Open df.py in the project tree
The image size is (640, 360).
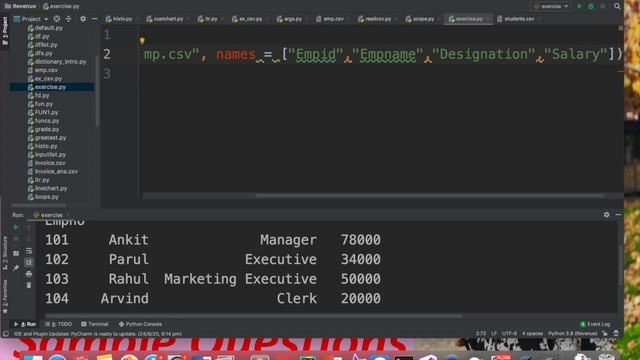42,36
